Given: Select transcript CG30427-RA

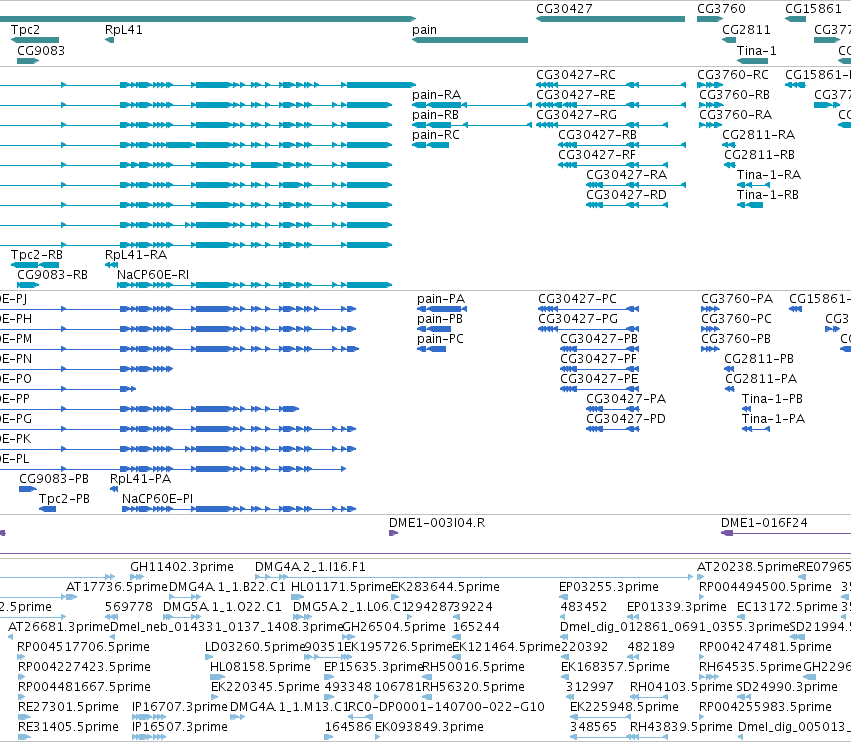Looking at the screenshot, I should tap(626, 175).
